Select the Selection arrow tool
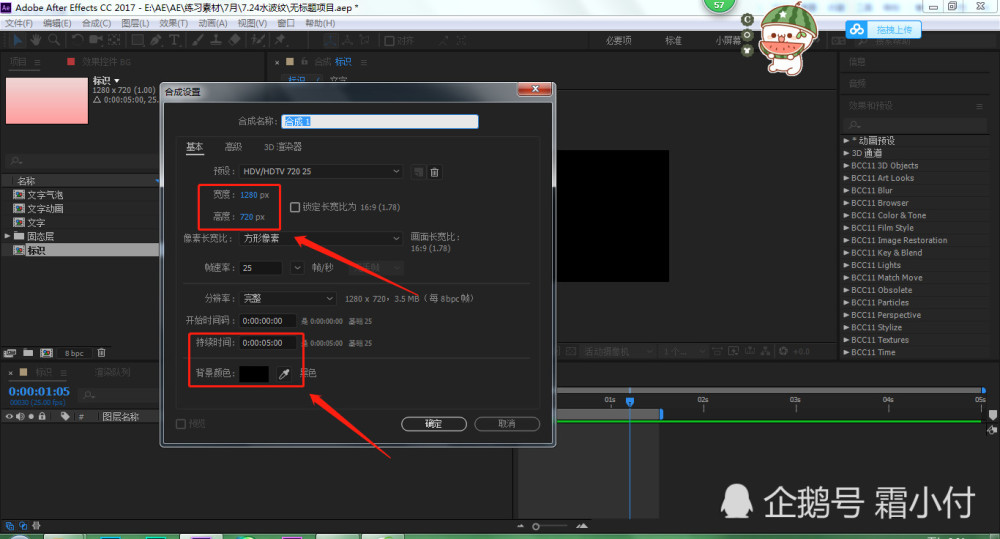Image resolution: width=1000 pixels, height=539 pixels. click(x=17, y=40)
